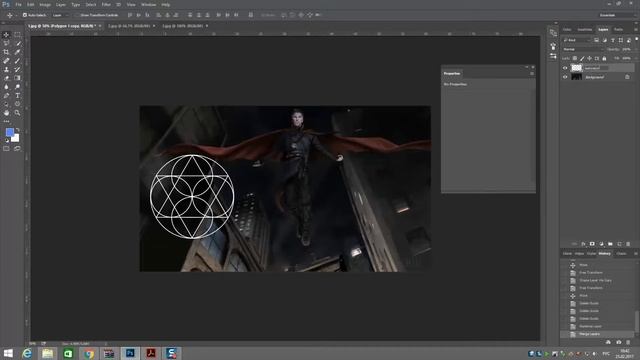
Task: Select the Hand tool
Action: click(x=6, y=113)
